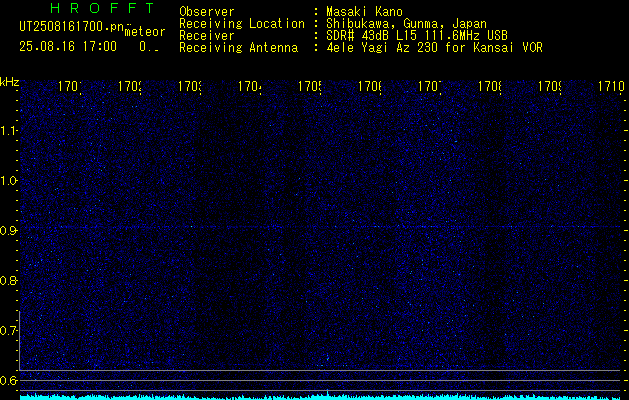Click the 1709 time marker
The image size is (629, 400).
pos(550,86)
